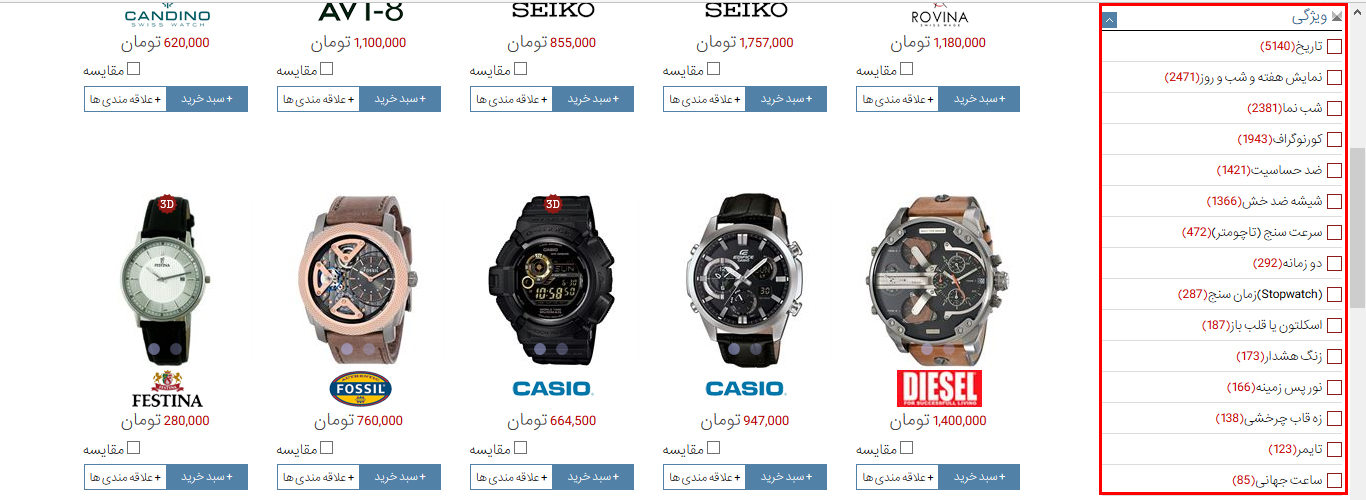
Task: Toggle مقایسه checkbox under Fossil watch
Action: tap(327, 448)
